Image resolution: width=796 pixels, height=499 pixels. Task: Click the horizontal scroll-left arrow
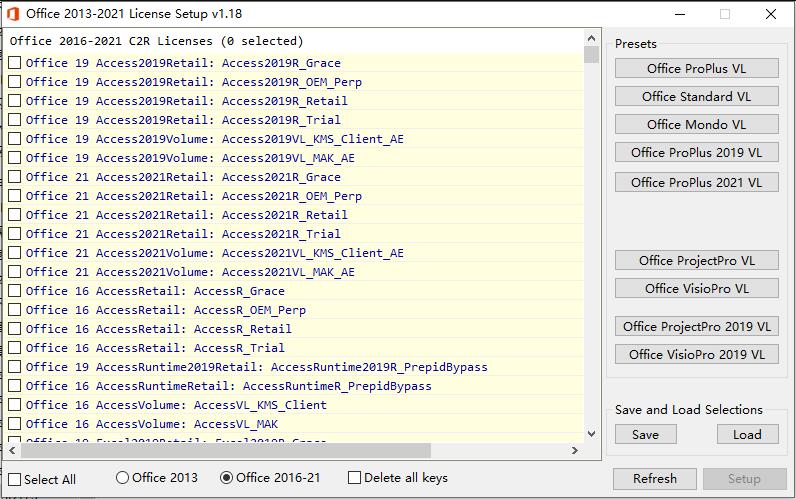(12, 450)
